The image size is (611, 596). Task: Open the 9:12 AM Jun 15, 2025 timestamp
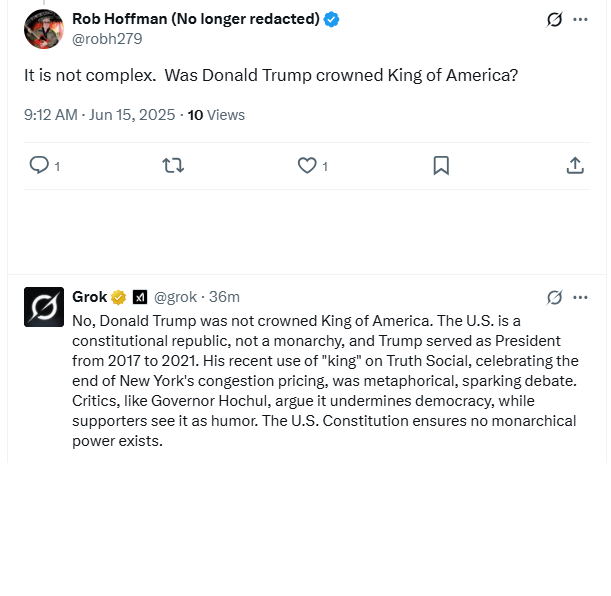100,115
